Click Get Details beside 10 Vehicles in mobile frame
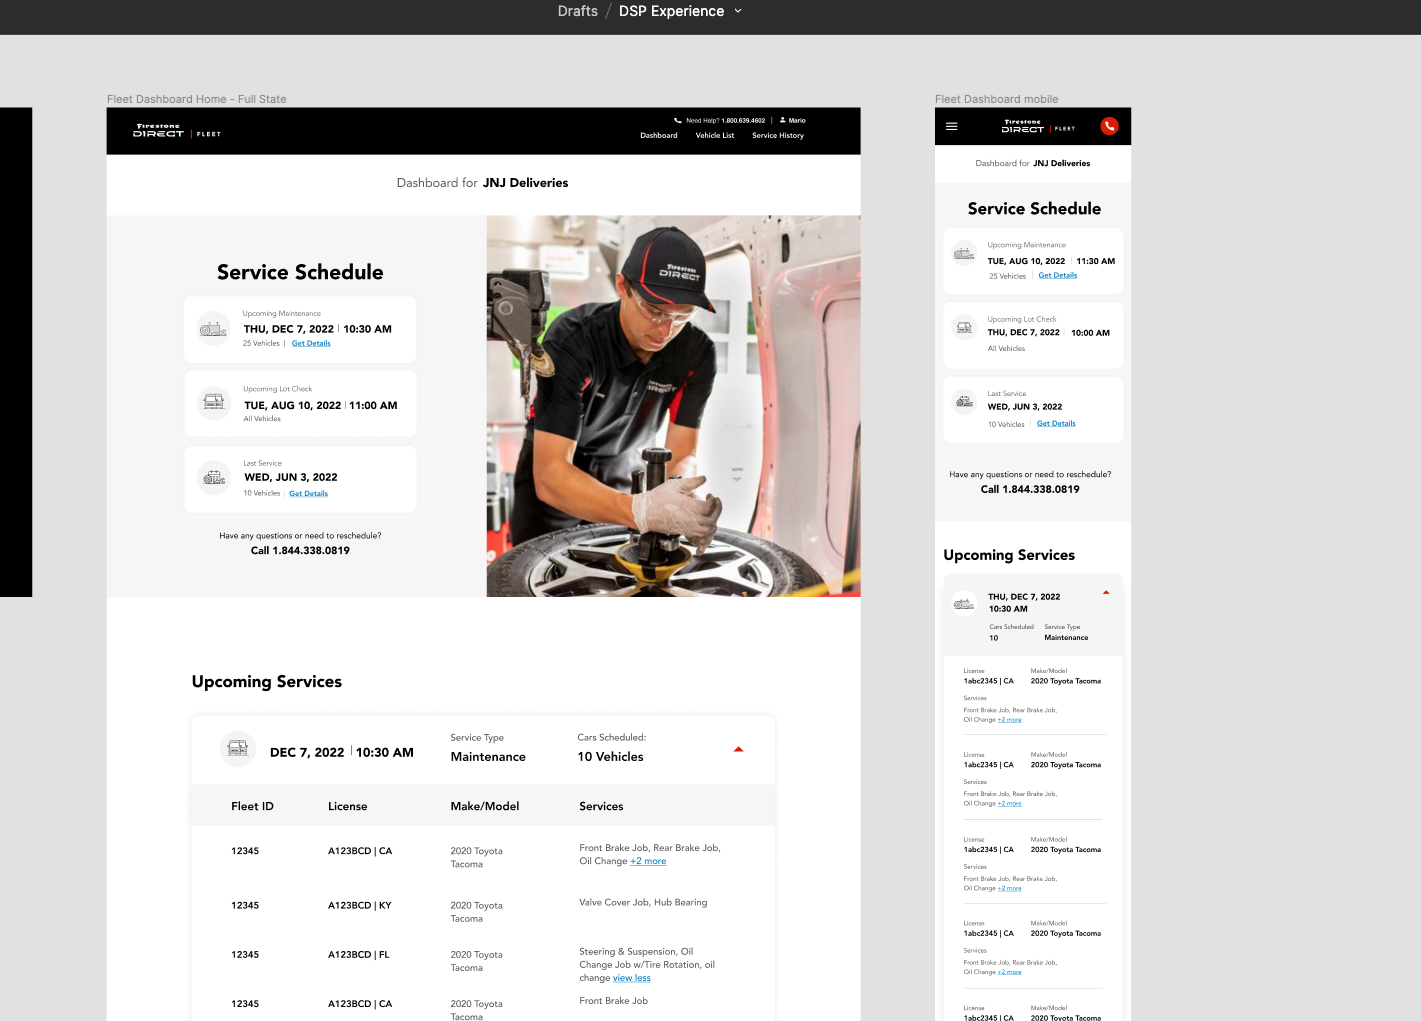The height and width of the screenshot is (1021, 1421). coord(1056,424)
